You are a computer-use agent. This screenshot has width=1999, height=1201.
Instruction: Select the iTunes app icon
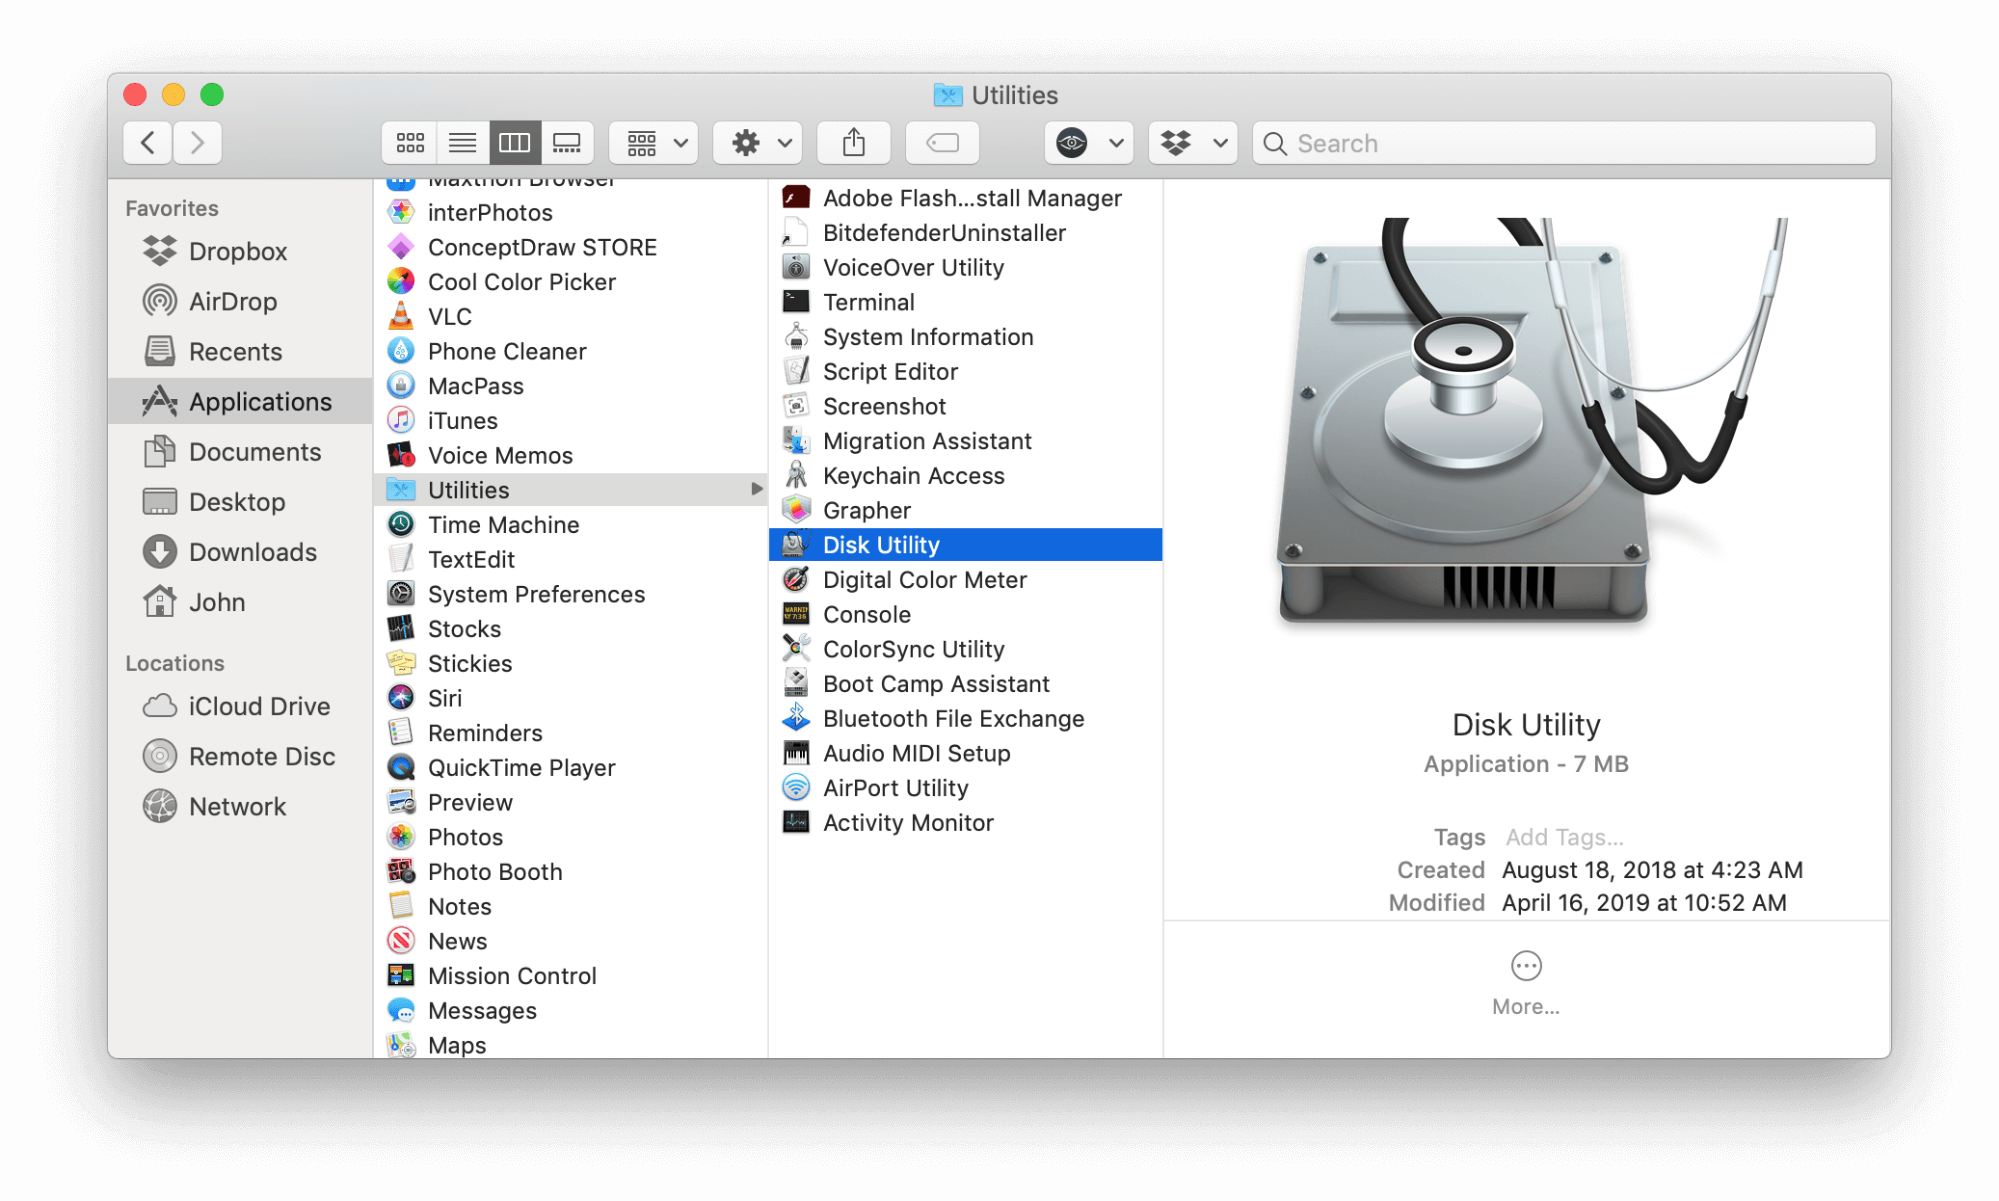[x=401, y=420]
